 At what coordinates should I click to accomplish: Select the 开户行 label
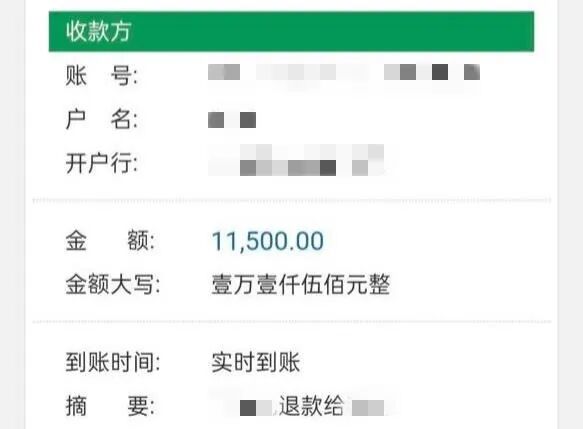tap(102, 163)
